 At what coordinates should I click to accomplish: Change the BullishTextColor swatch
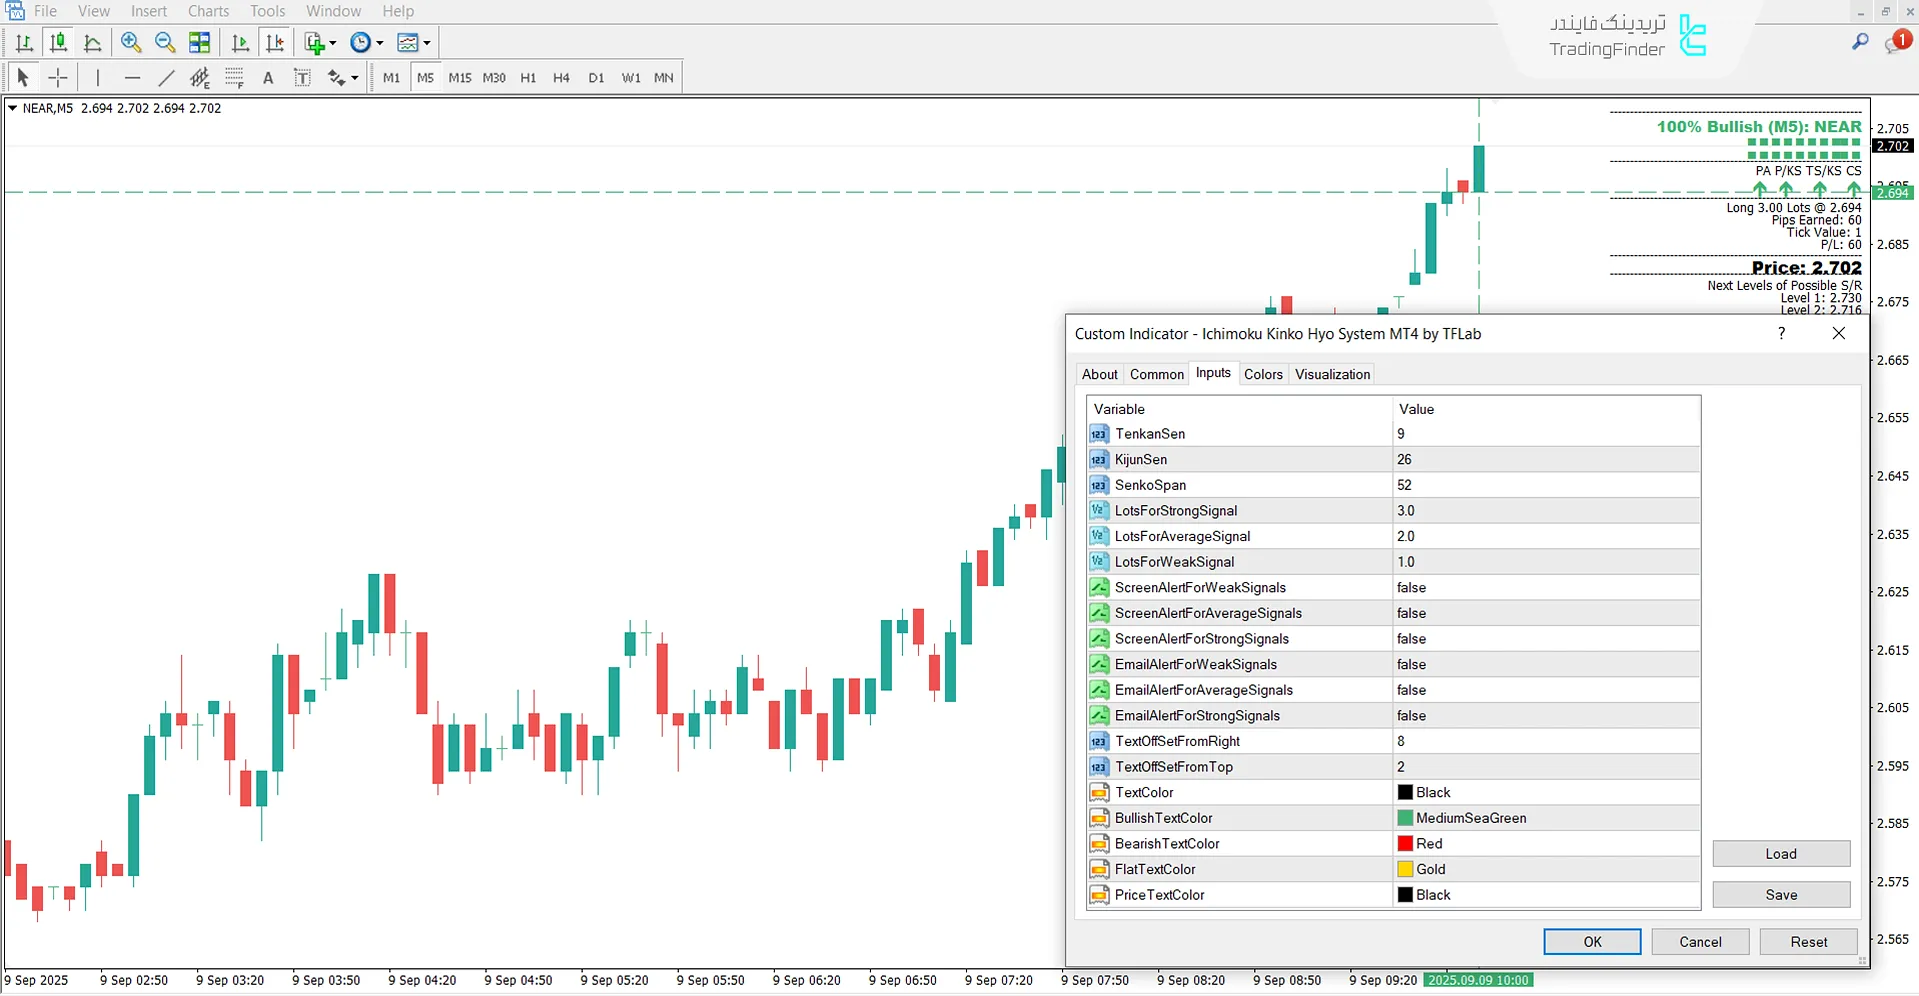[1406, 817]
